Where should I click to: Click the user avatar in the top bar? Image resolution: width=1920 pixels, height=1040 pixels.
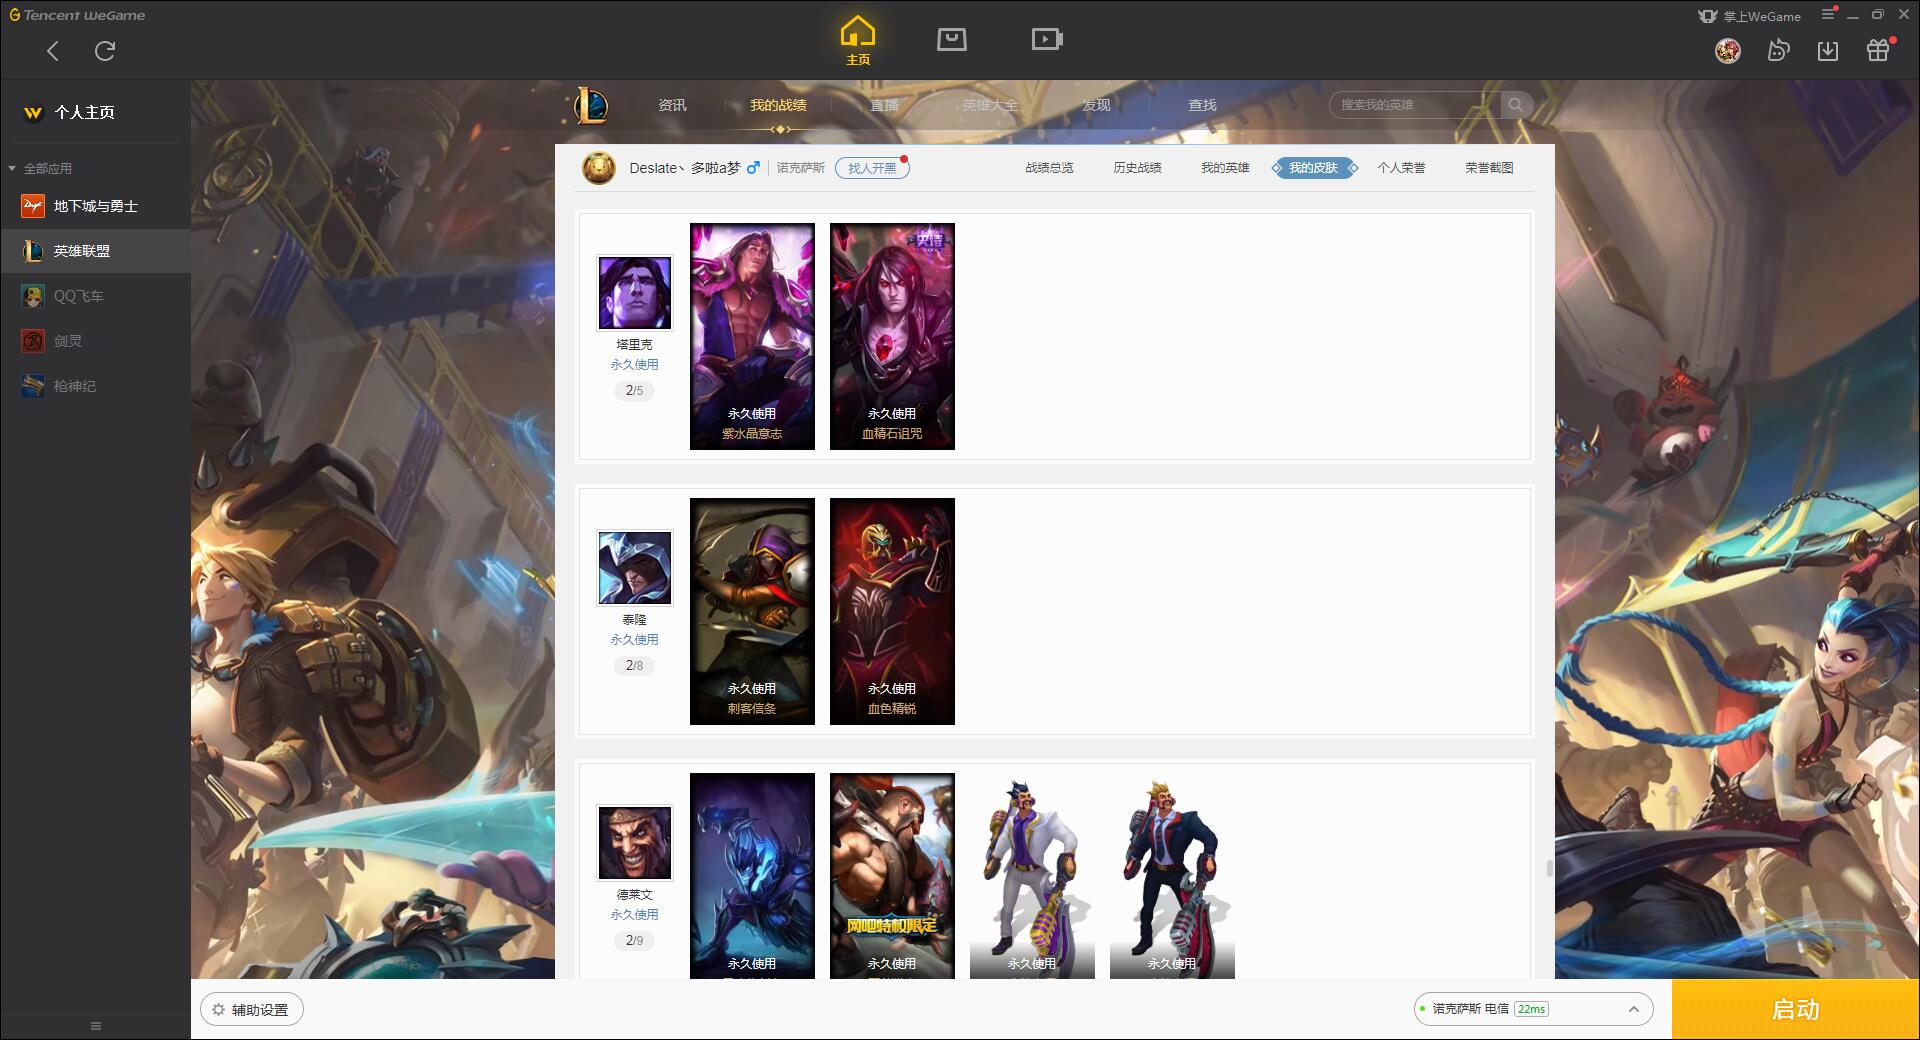point(1727,50)
